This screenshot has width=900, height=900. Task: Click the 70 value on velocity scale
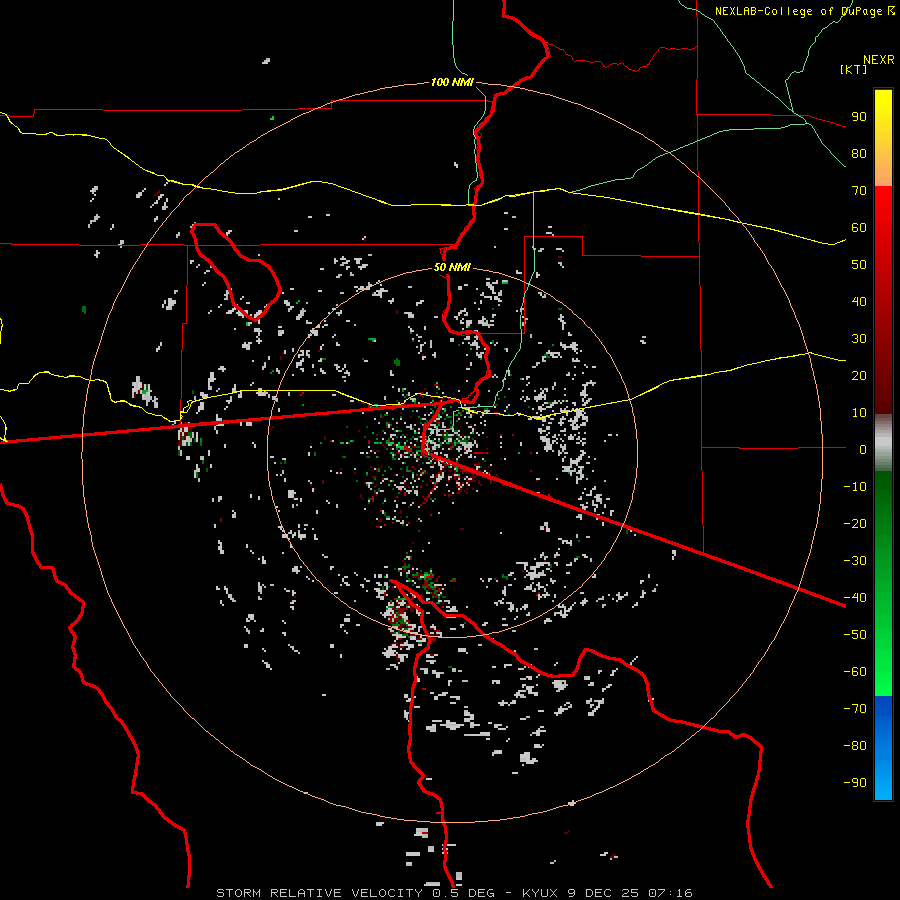click(859, 191)
